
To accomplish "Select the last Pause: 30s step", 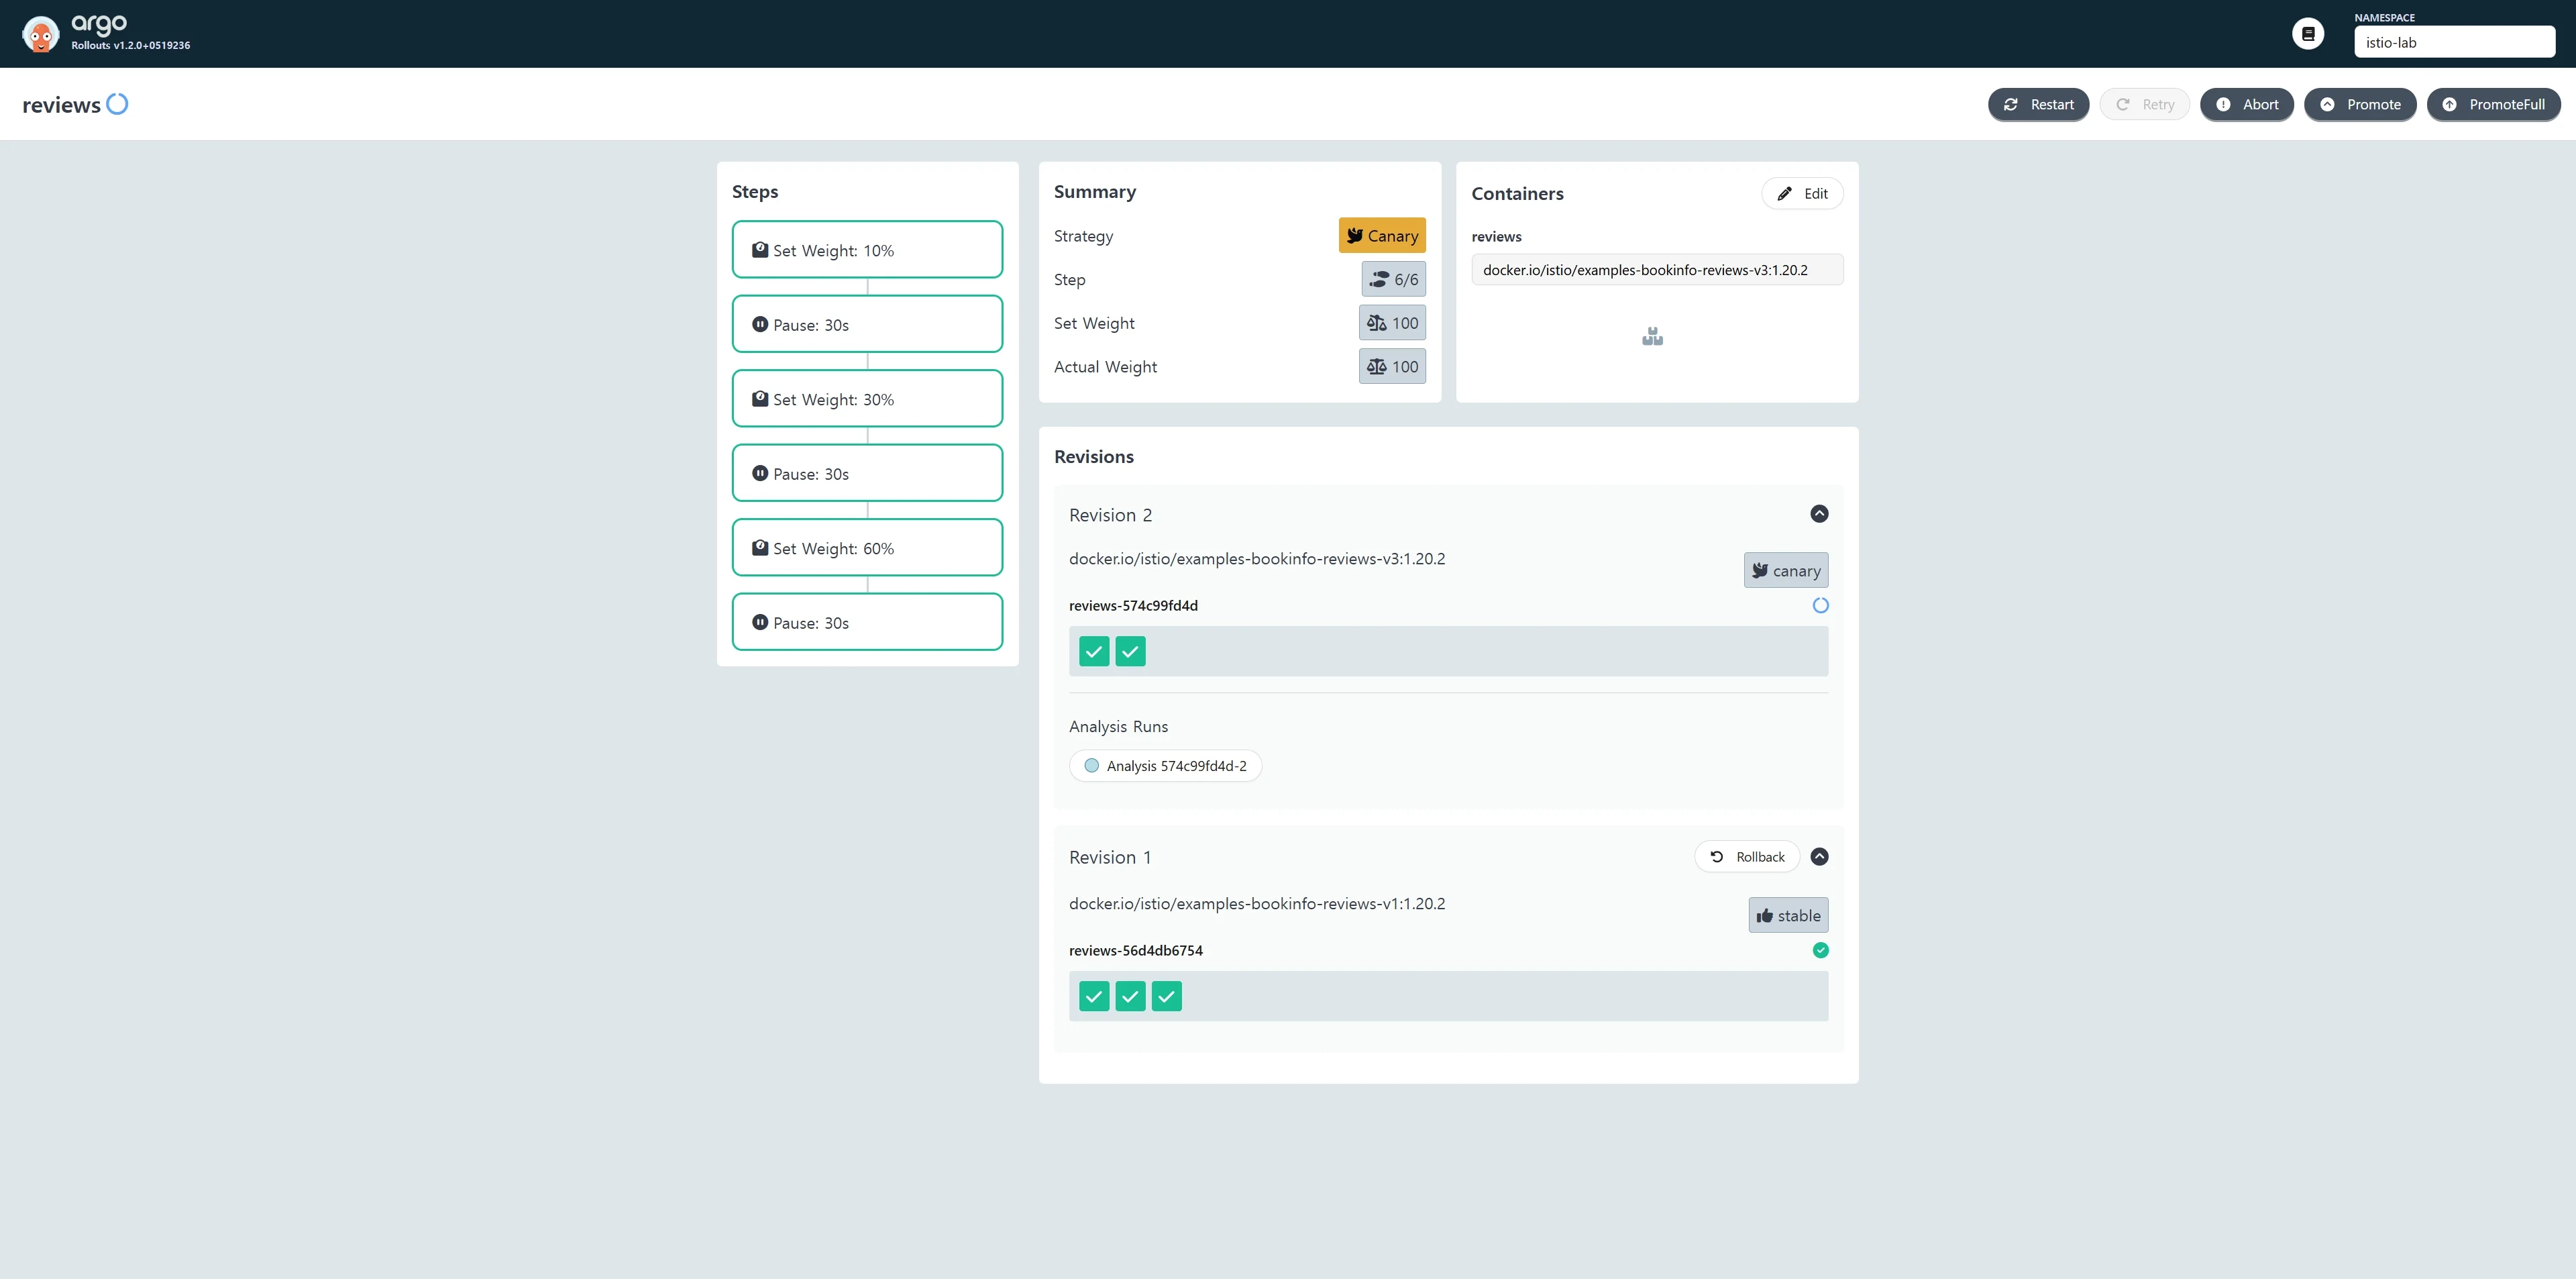I will tap(867, 622).
